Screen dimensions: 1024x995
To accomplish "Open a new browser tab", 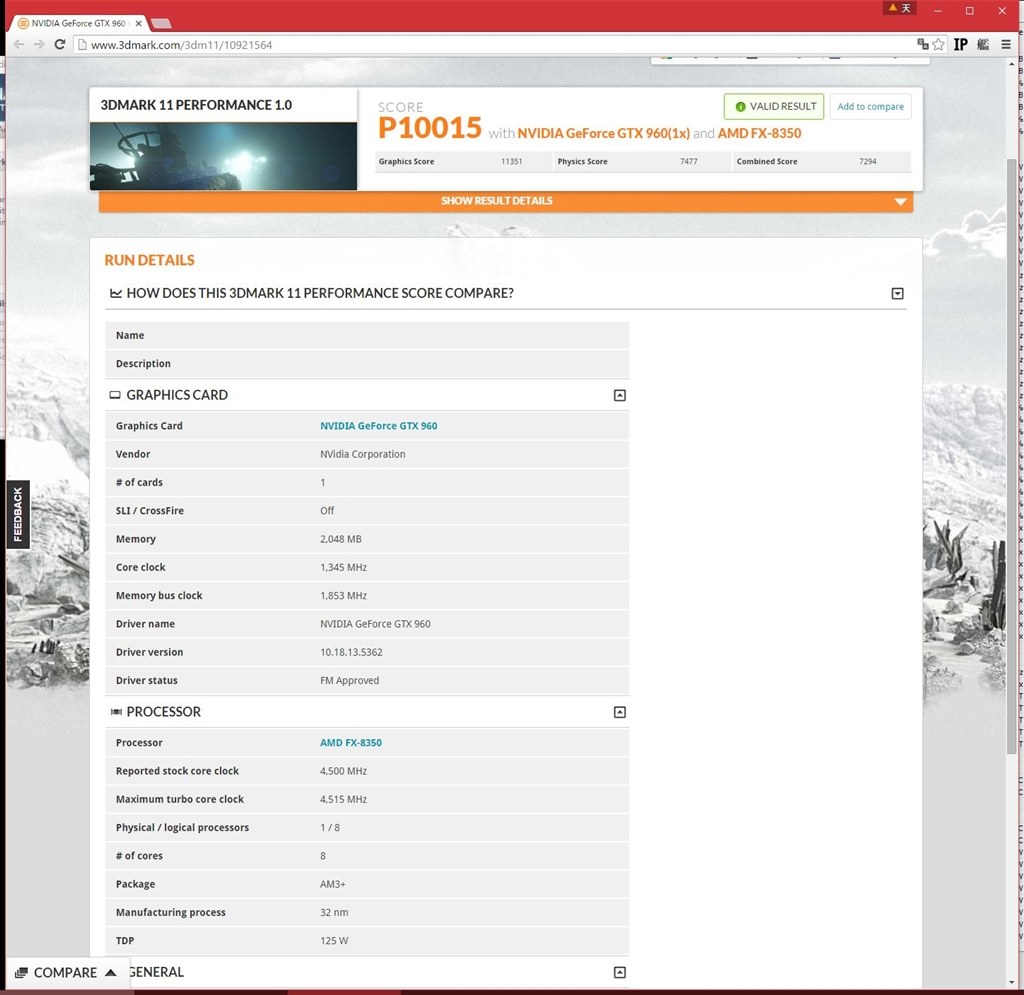I will click(161, 24).
